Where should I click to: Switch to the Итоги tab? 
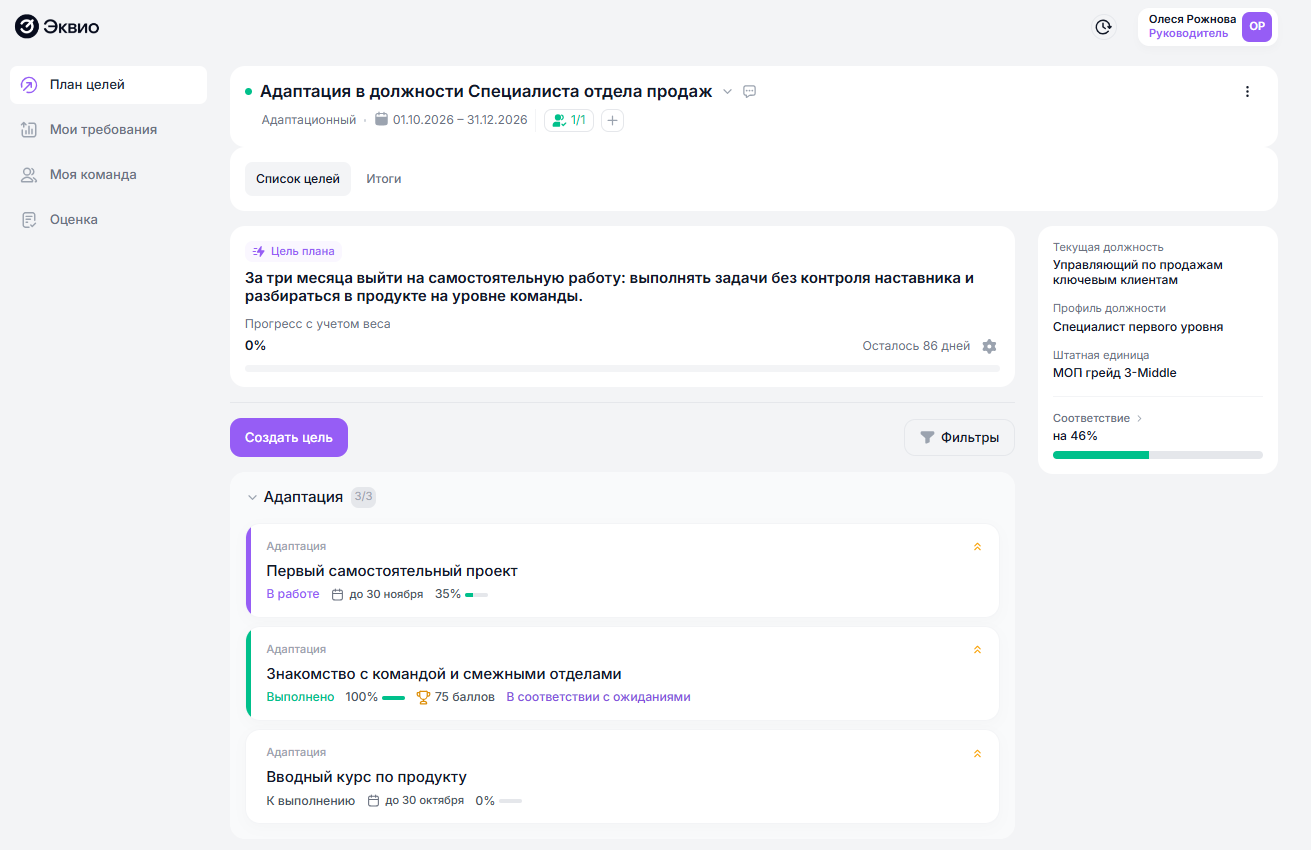[x=384, y=179]
